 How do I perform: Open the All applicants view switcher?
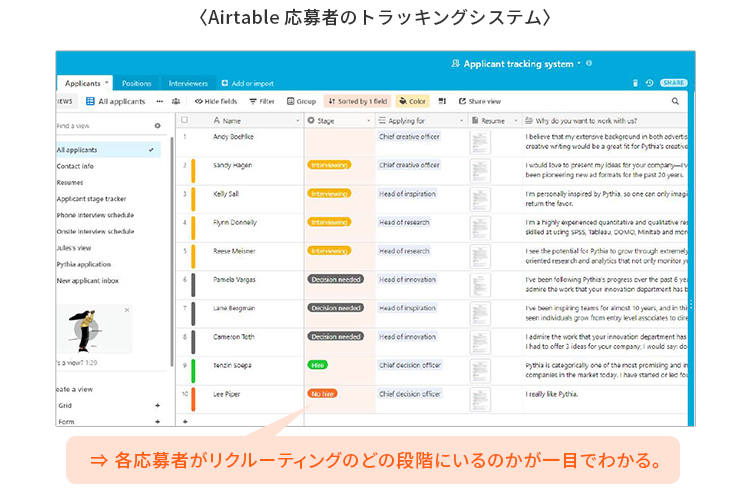tap(116, 101)
